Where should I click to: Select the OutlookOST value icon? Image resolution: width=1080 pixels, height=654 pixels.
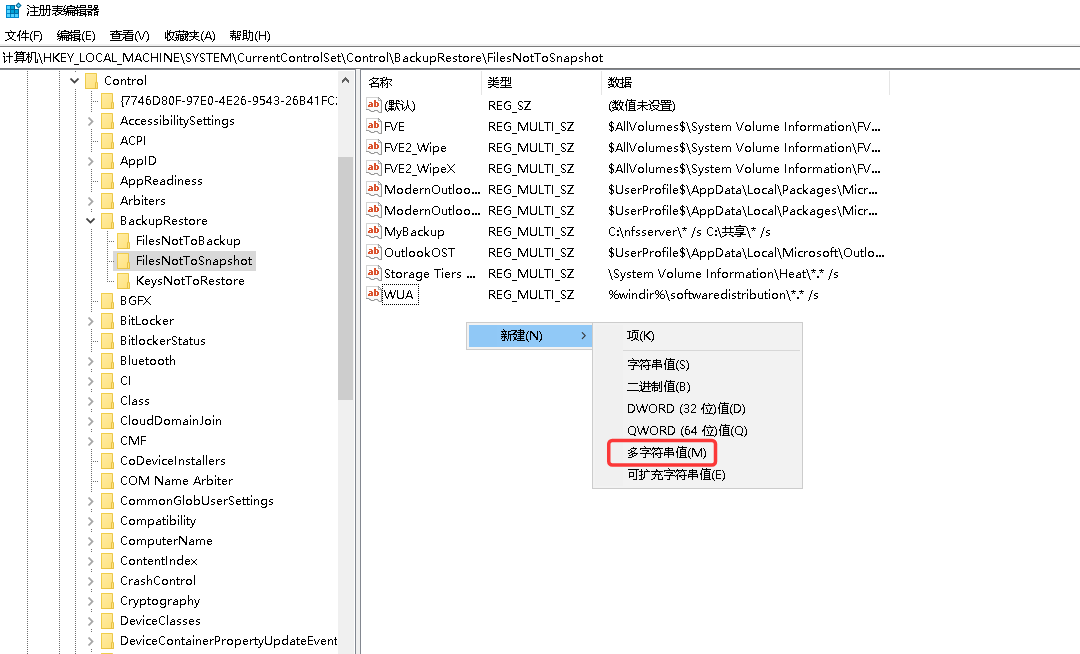[x=373, y=252]
